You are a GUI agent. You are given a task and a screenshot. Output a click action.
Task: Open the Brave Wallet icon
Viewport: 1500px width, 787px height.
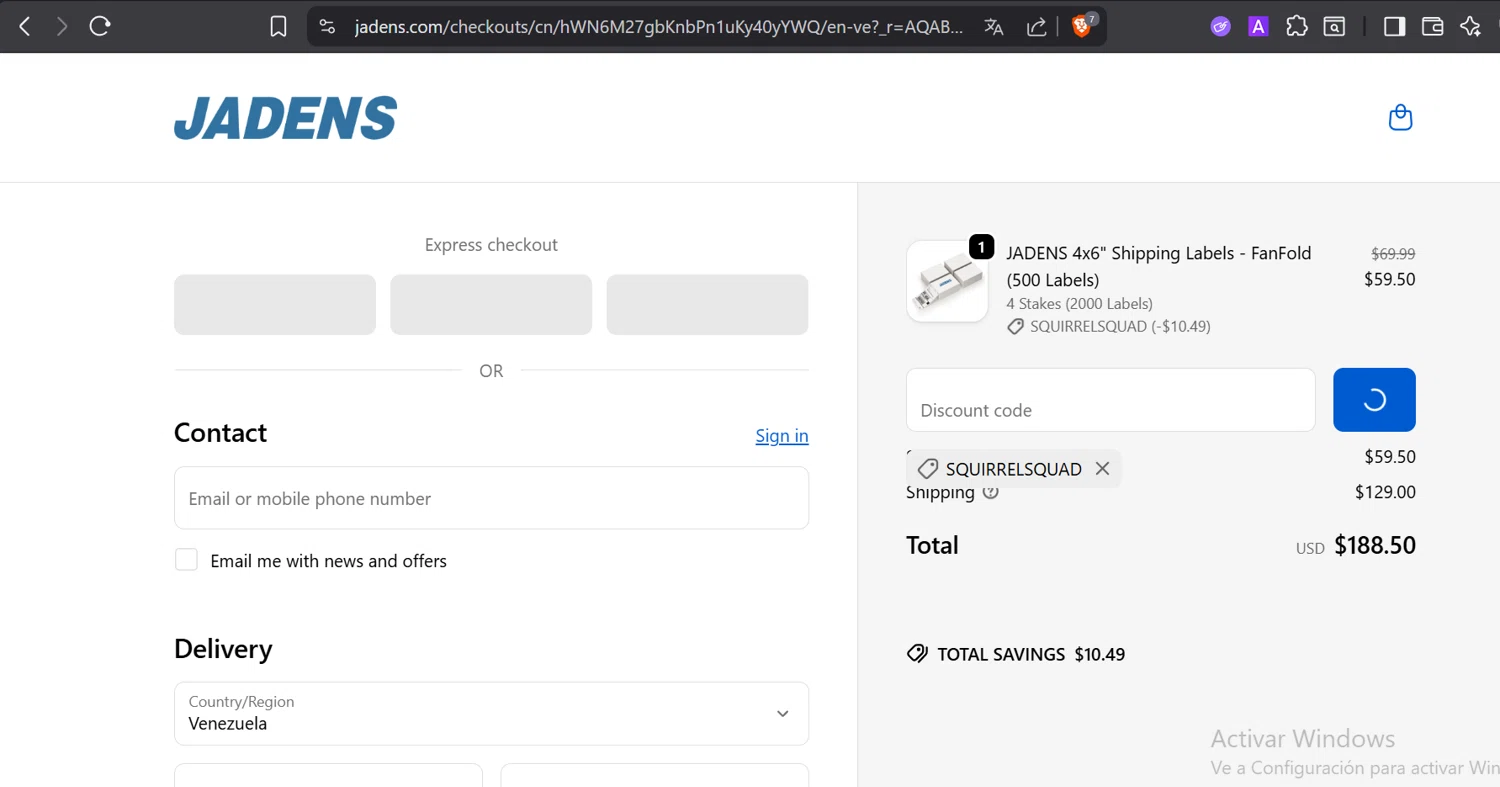click(x=1432, y=27)
